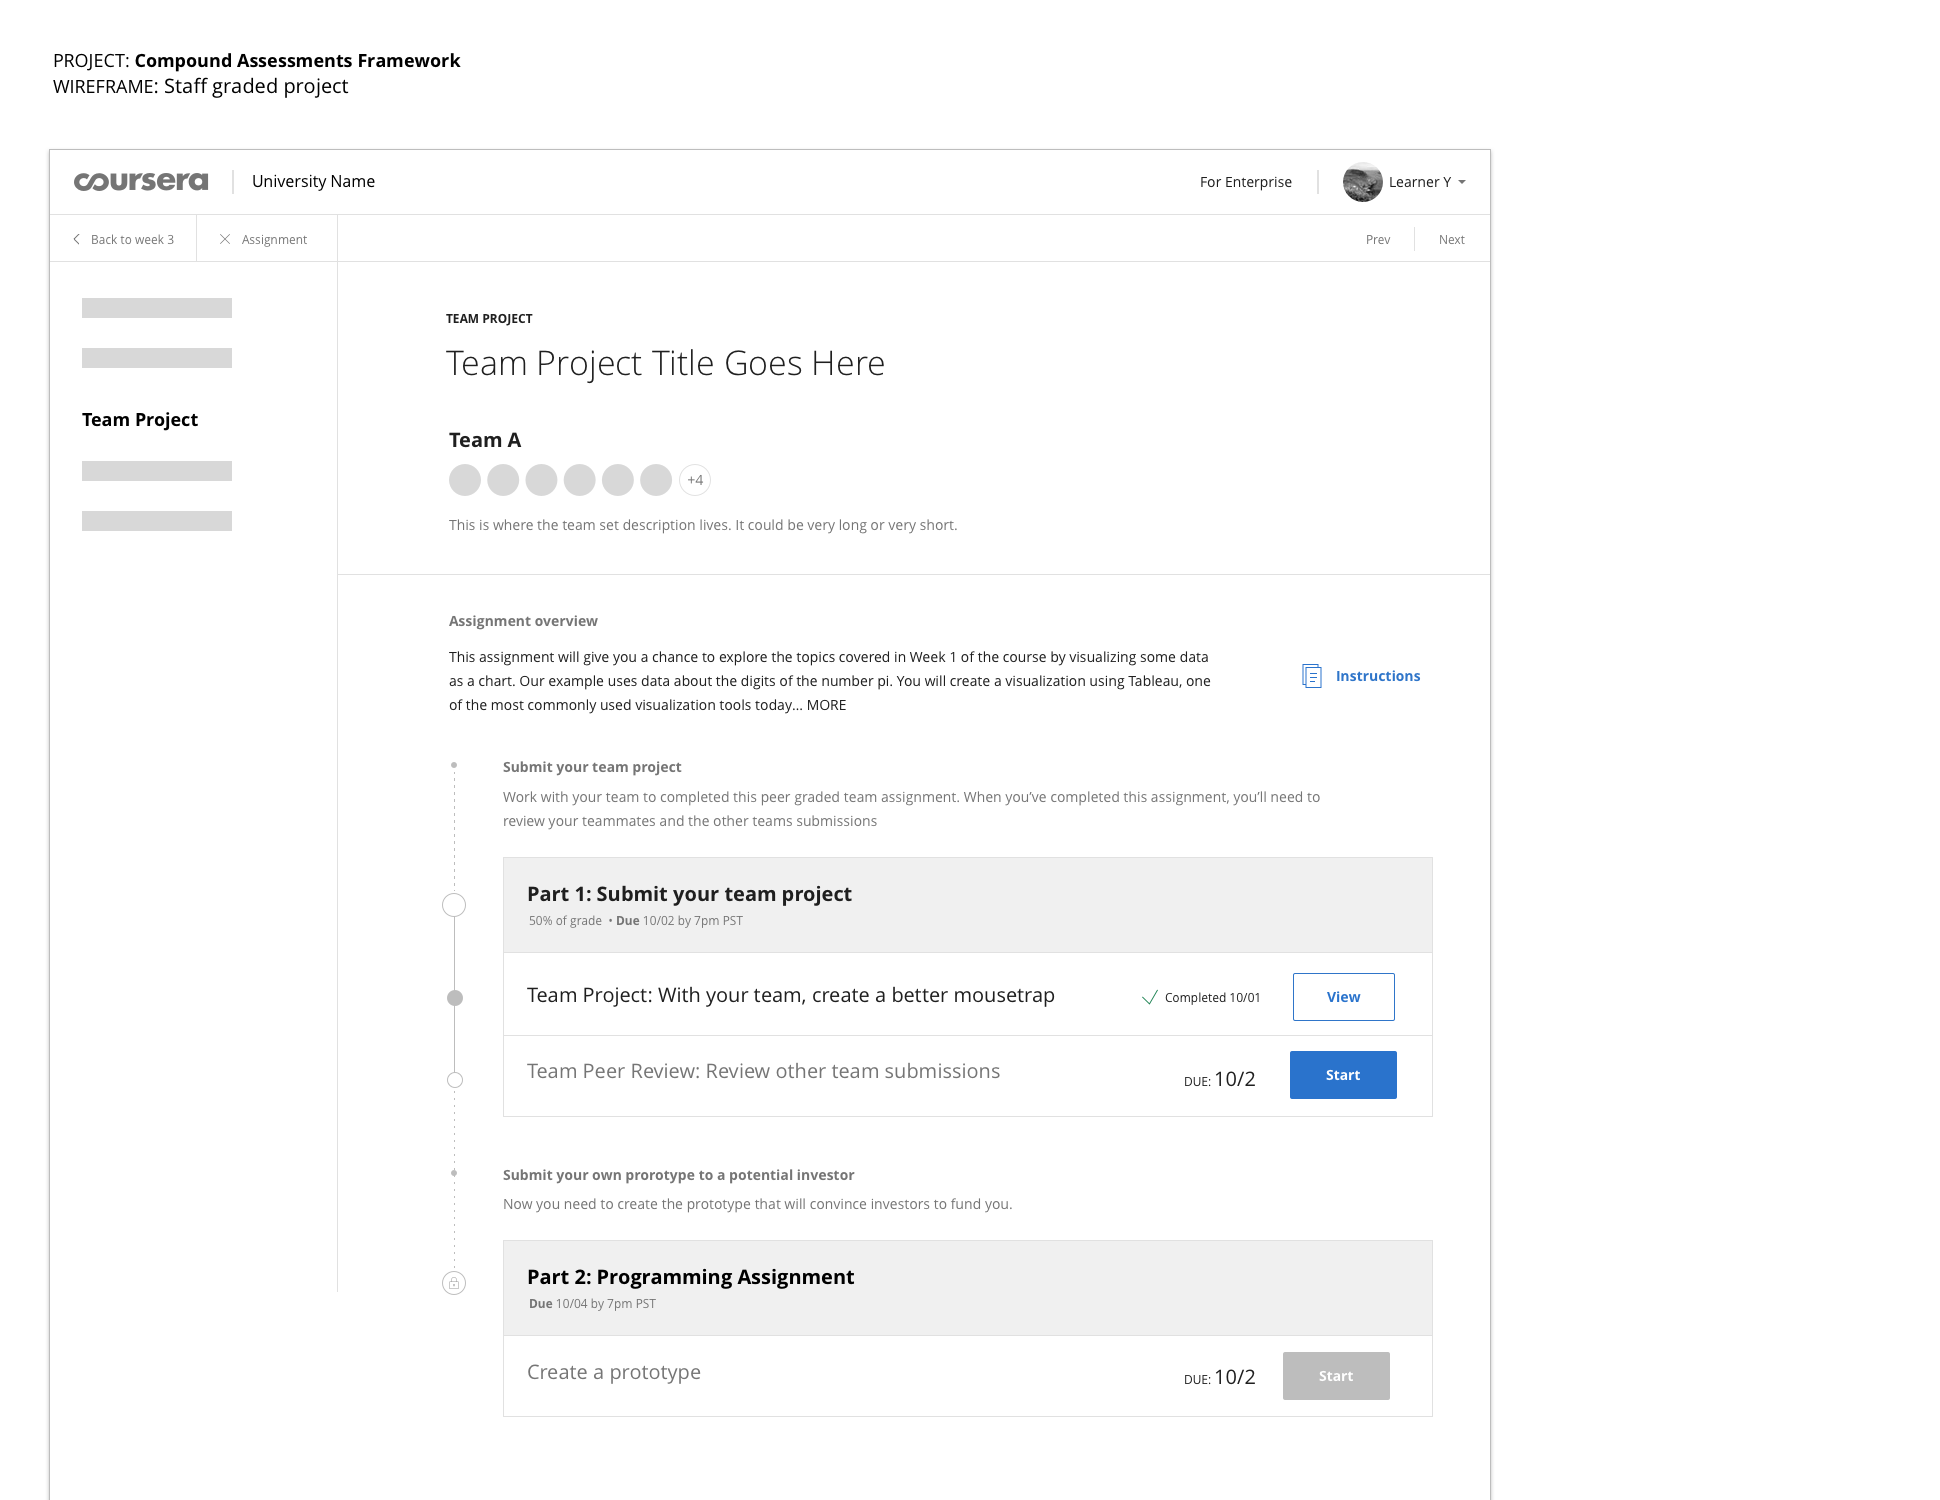Viewport: 1940px width, 1500px height.
Task: Click the last gray team member avatar before +4
Action: (x=656, y=480)
